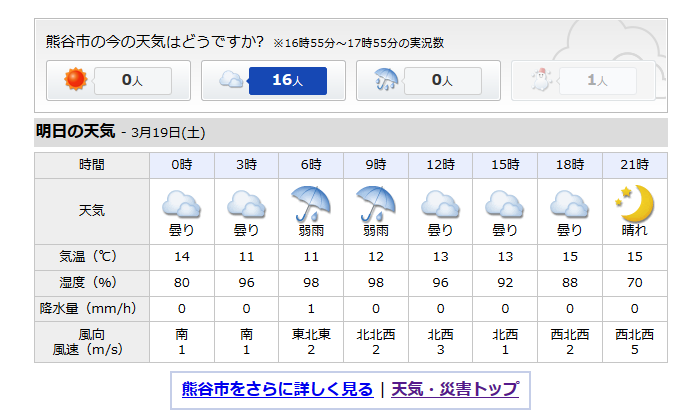Select the 1人 snow report button
The height and width of the screenshot is (420, 700).
pos(597,80)
